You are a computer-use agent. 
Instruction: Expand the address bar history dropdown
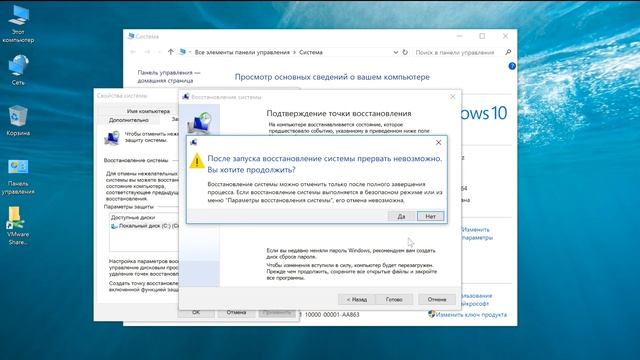coord(396,52)
